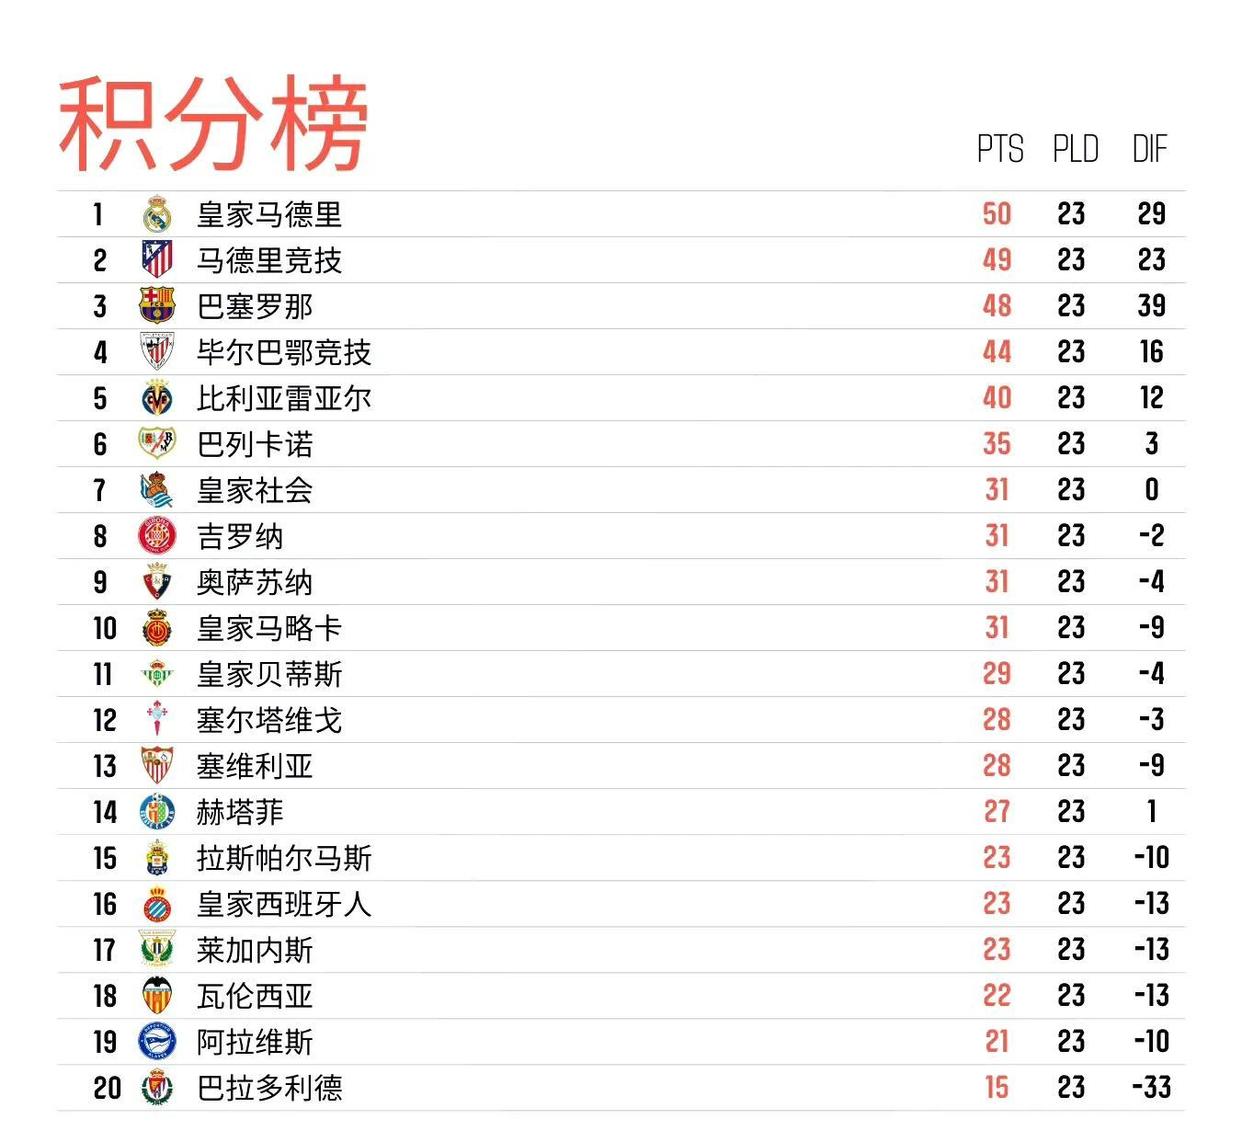Click the PLD column header
1242x1131 pixels.
click(x=1075, y=150)
